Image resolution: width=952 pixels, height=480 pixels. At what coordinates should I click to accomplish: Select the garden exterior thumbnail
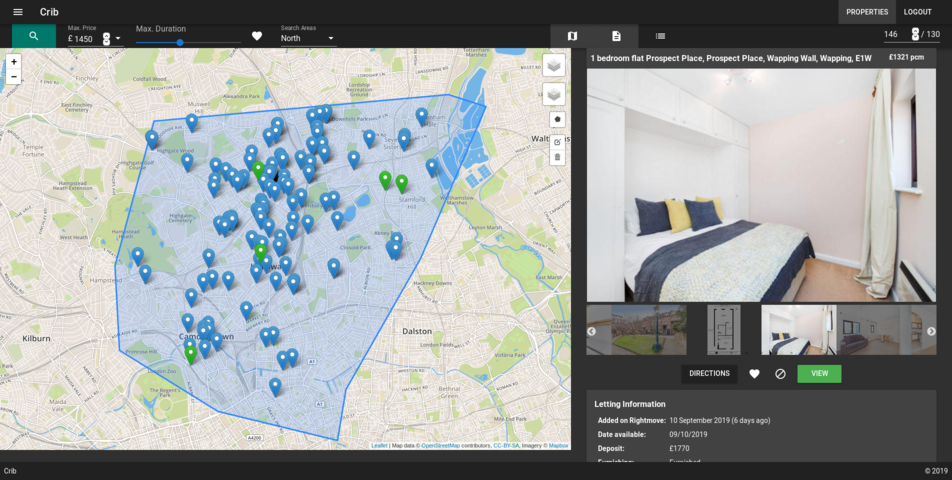(648, 330)
